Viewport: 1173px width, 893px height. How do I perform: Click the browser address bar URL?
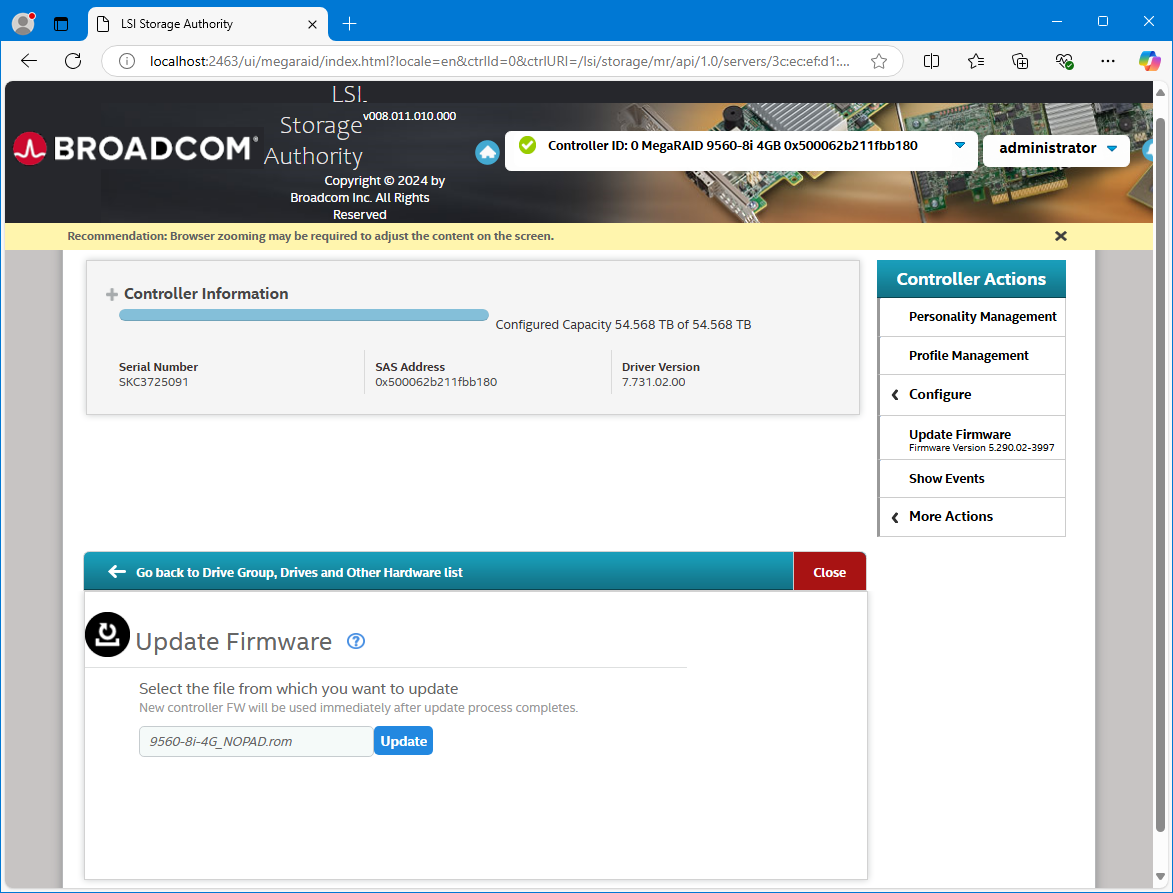[499, 61]
